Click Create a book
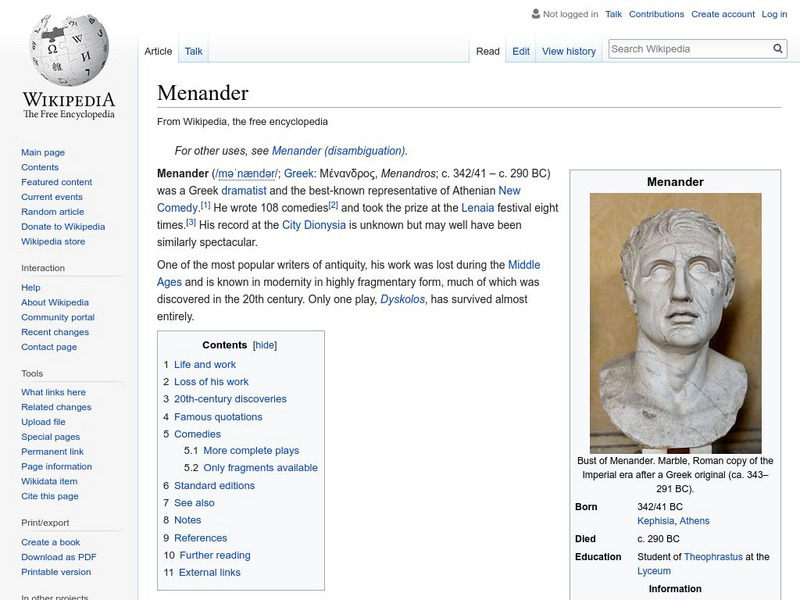 click(51, 542)
